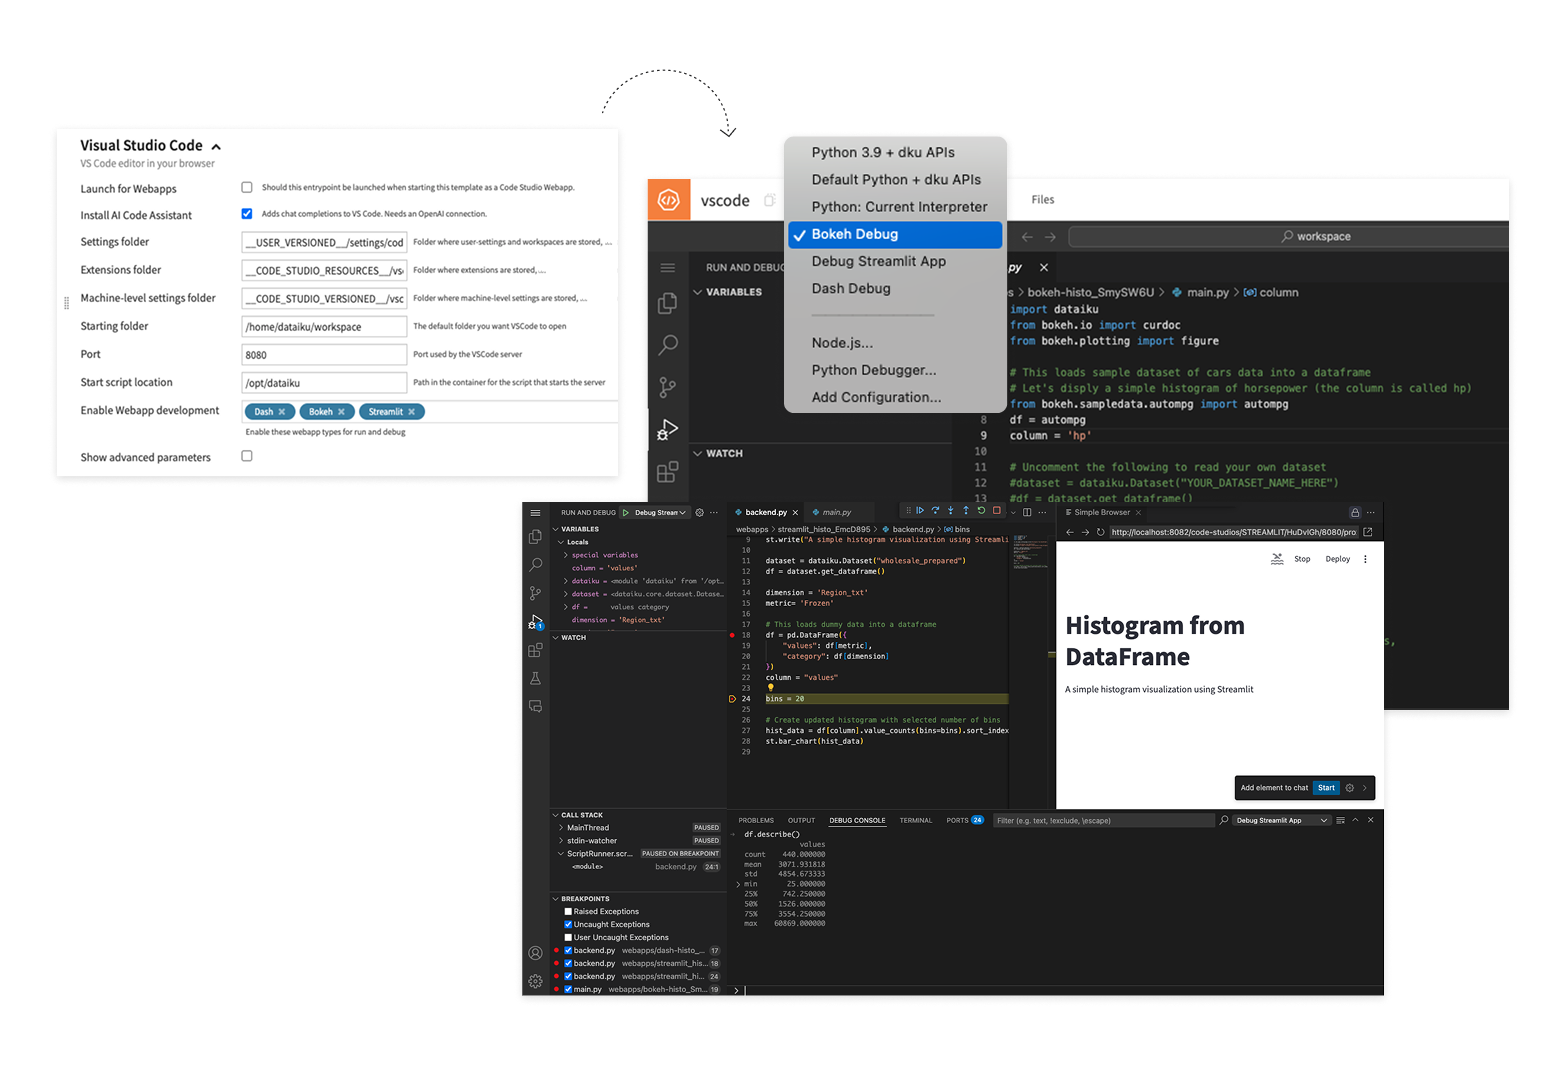
Task: Open Extensions in upper vscode window sidebar
Action: pos(668,471)
